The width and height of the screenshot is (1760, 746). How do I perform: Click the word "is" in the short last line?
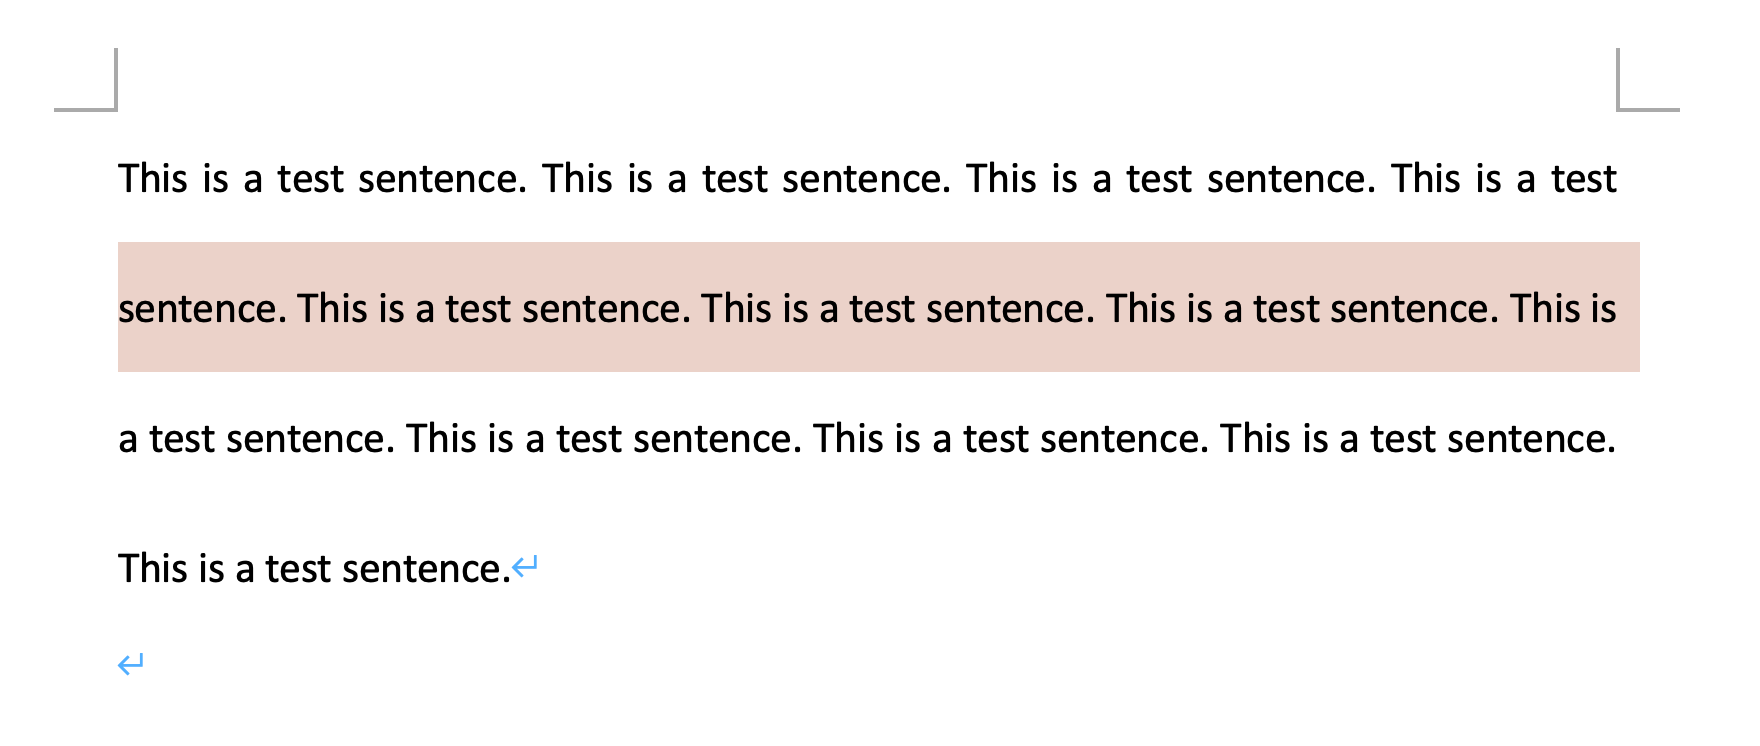coord(211,569)
